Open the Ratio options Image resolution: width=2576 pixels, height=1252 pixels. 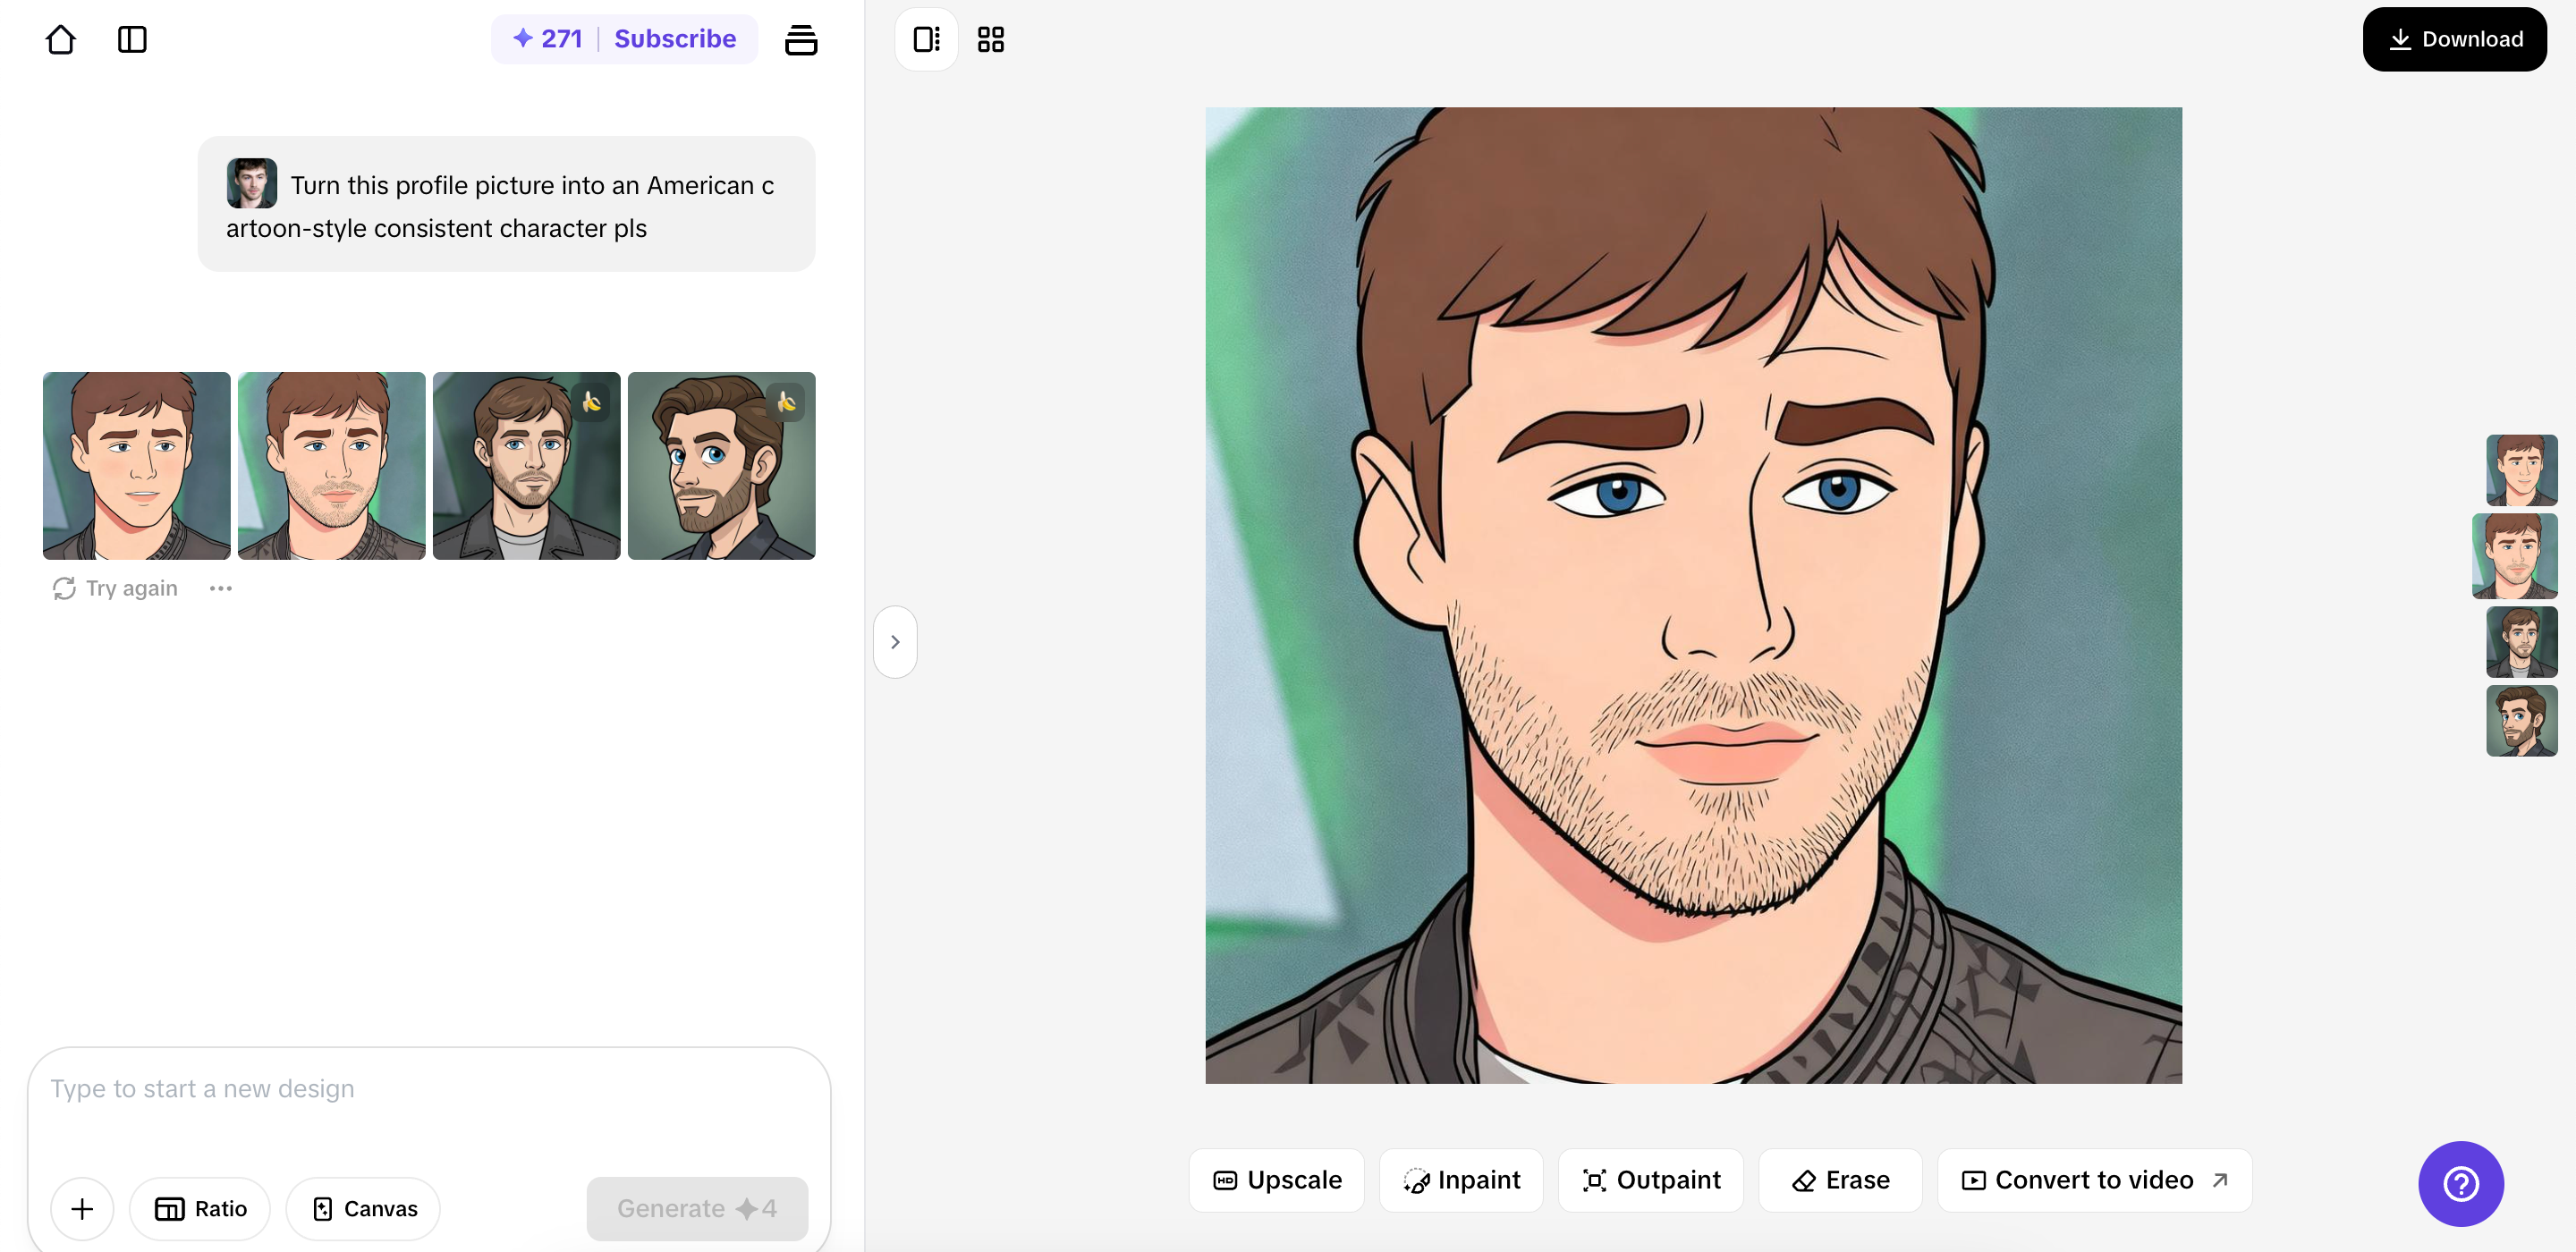click(x=200, y=1209)
